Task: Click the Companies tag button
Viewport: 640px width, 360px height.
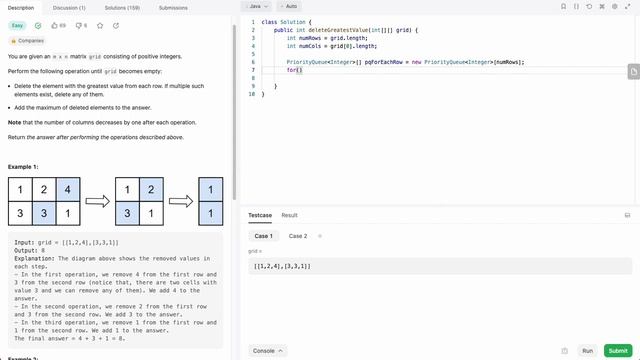Action: coord(27,41)
